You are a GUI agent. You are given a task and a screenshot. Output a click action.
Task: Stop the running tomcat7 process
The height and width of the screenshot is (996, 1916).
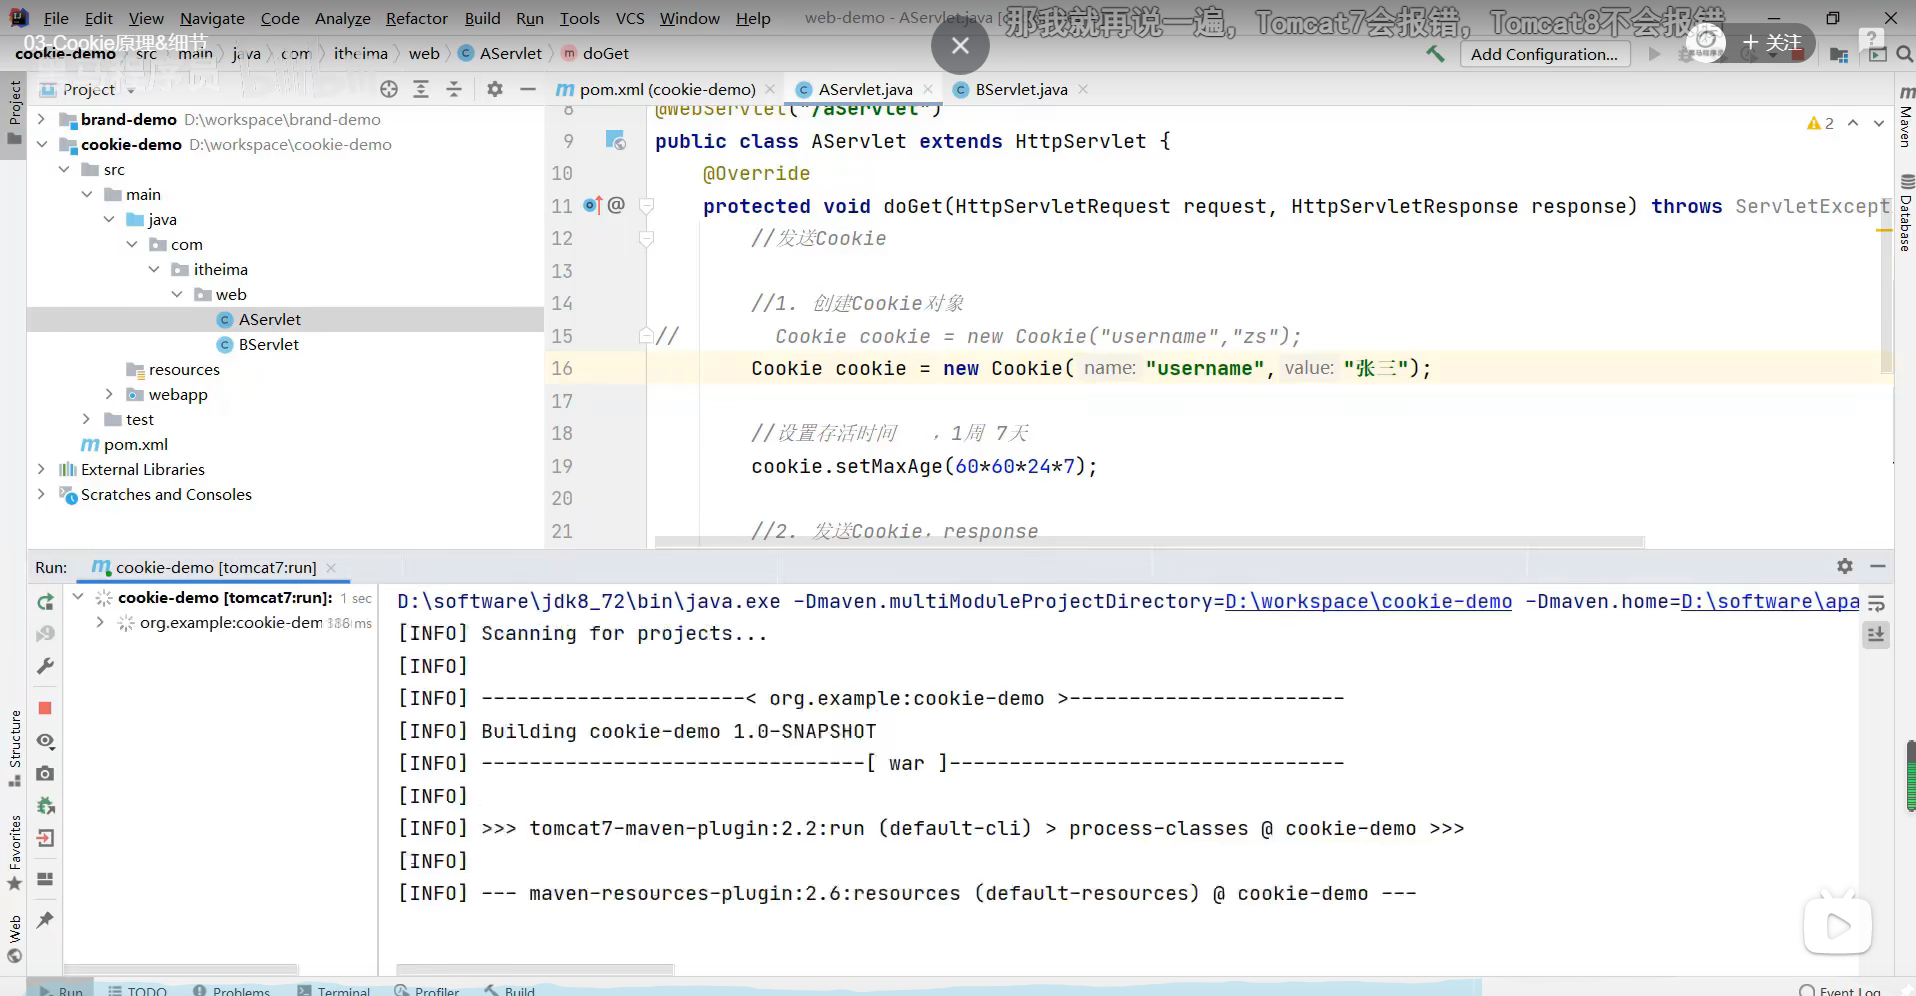[x=45, y=708]
